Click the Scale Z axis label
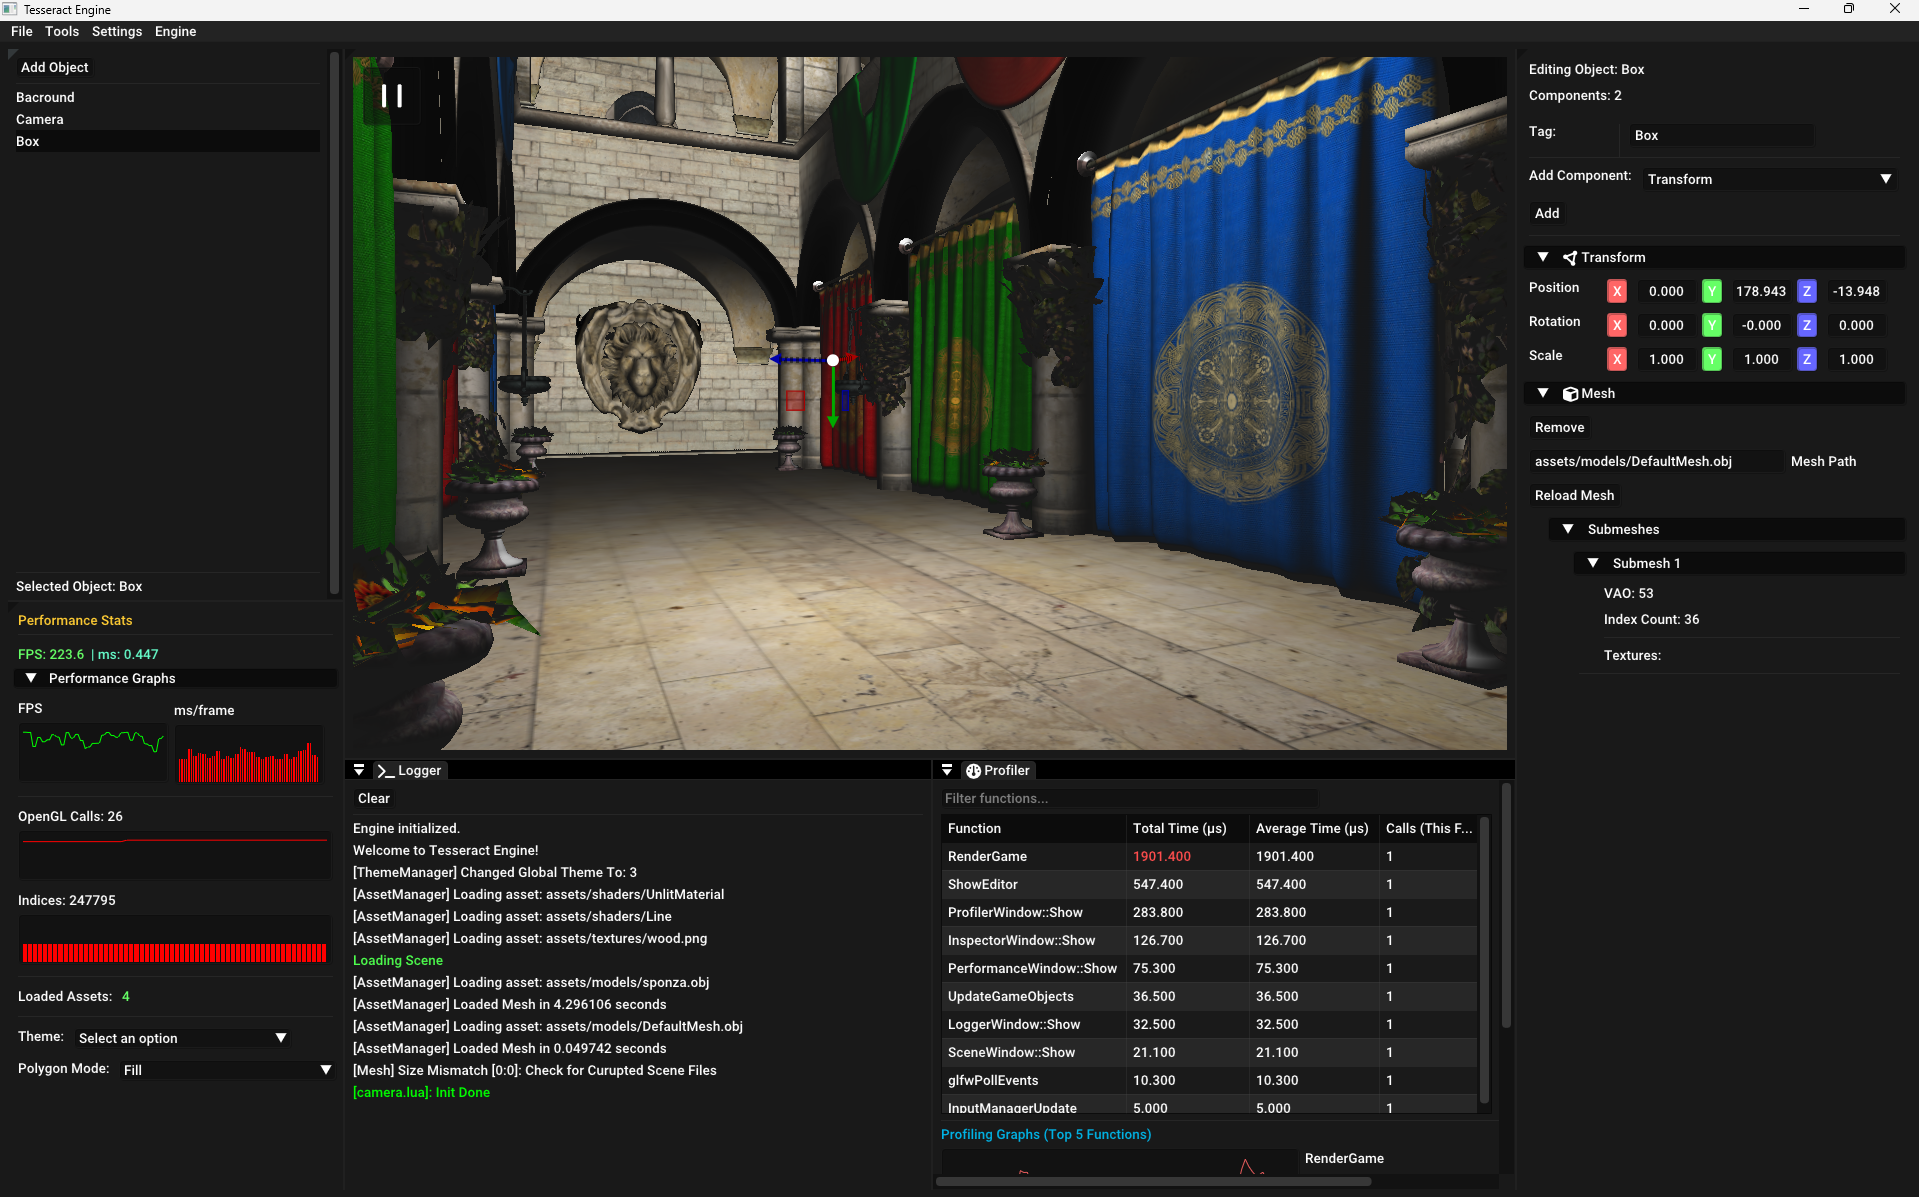Image resolution: width=1919 pixels, height=1197 pixels. pos(1807,359)
